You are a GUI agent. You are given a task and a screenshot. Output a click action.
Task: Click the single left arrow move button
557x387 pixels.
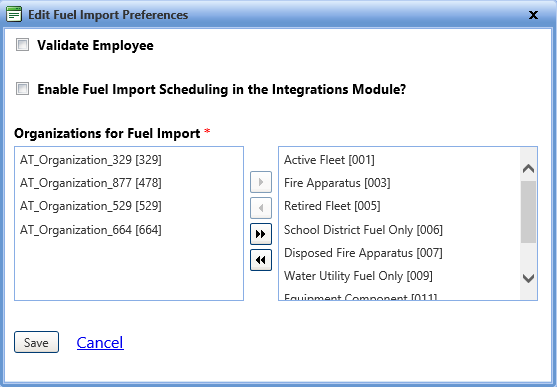(261, 208)
